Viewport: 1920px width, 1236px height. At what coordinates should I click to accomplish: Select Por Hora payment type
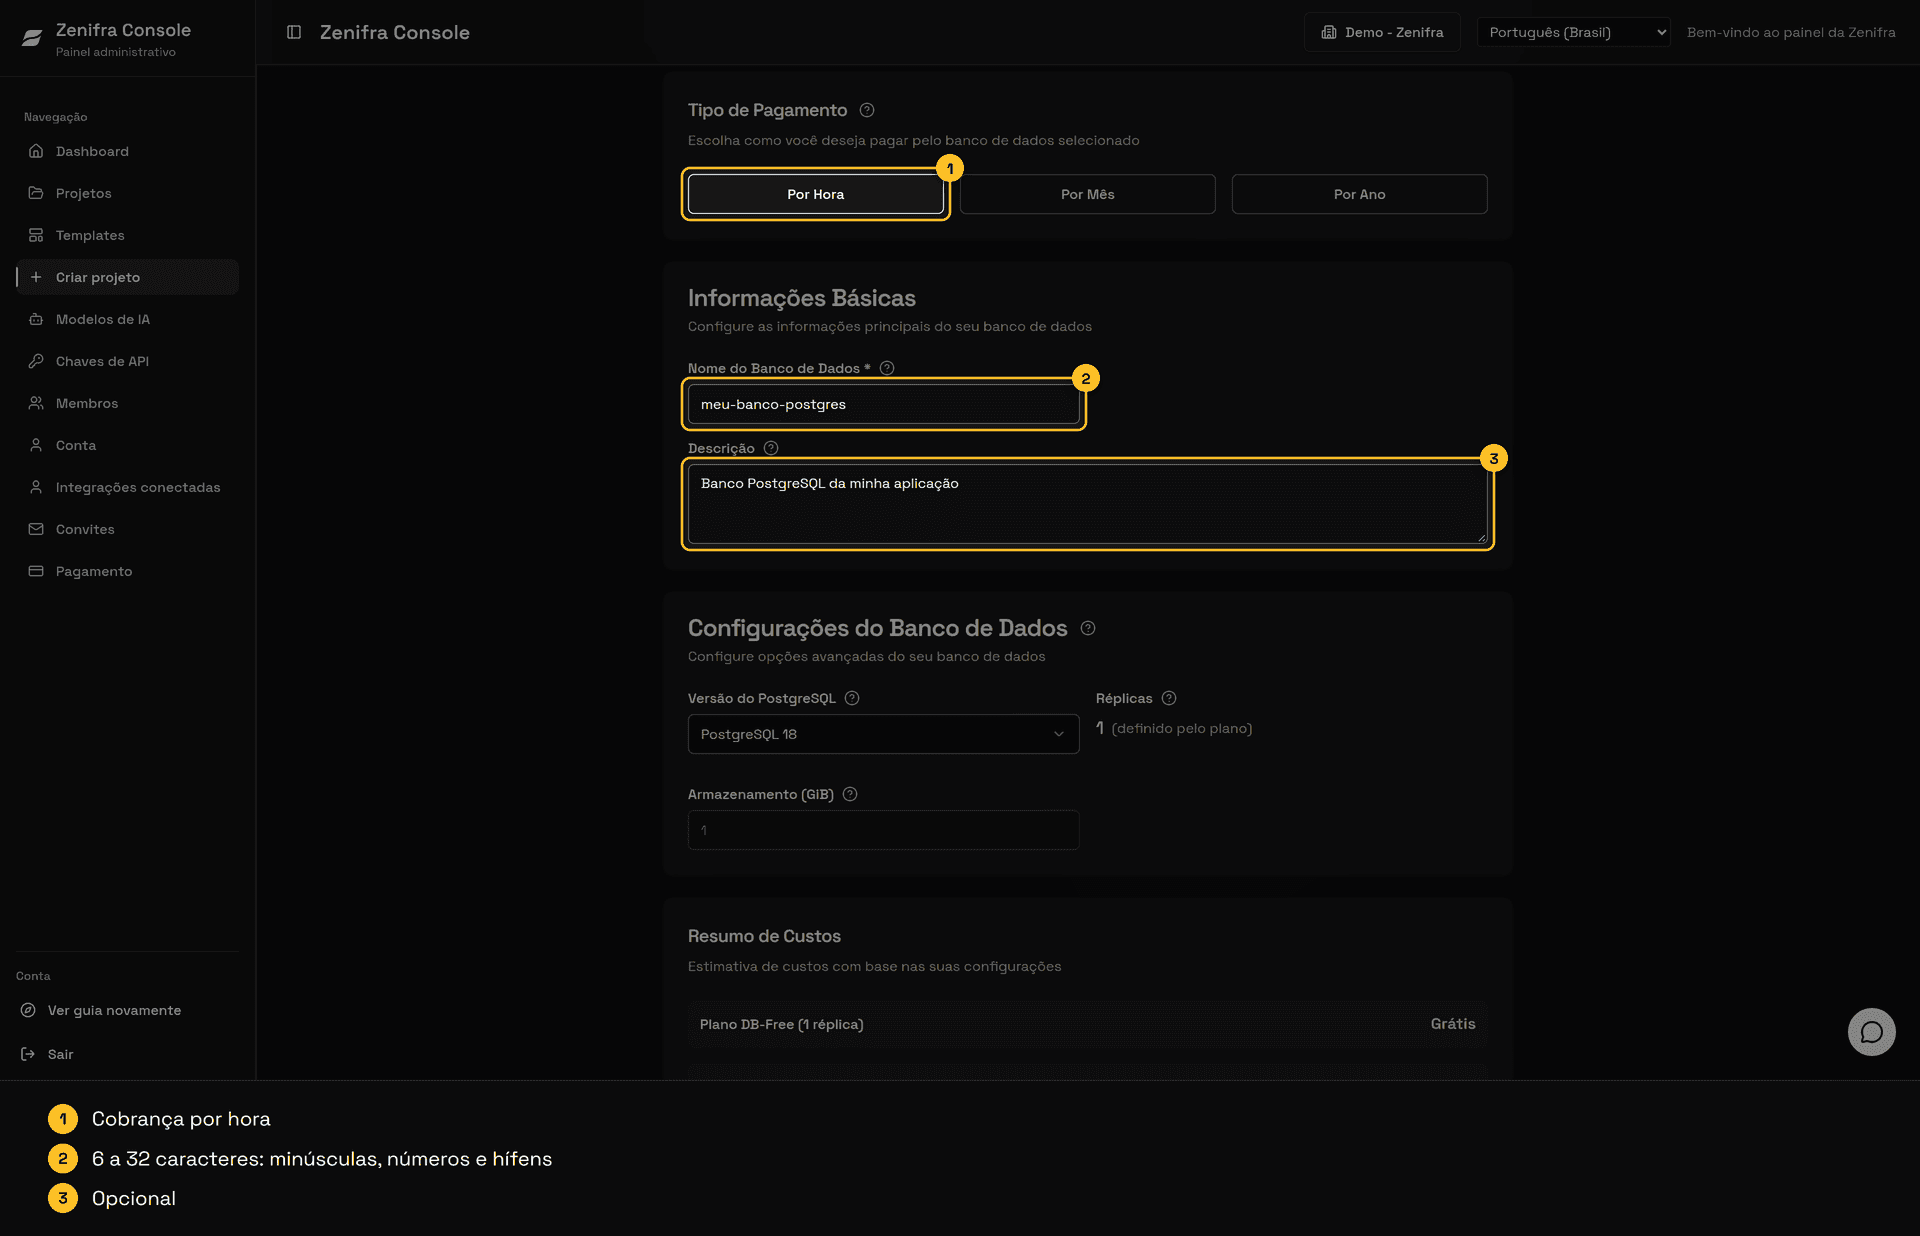(x=816, y=194)
